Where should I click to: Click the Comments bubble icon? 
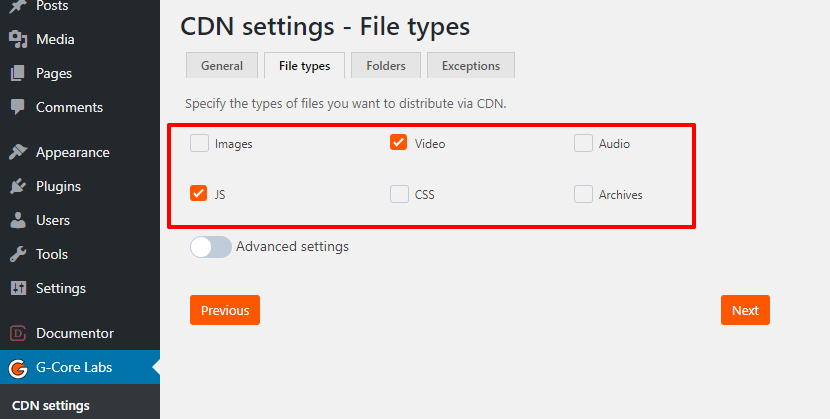coord(17,107)
